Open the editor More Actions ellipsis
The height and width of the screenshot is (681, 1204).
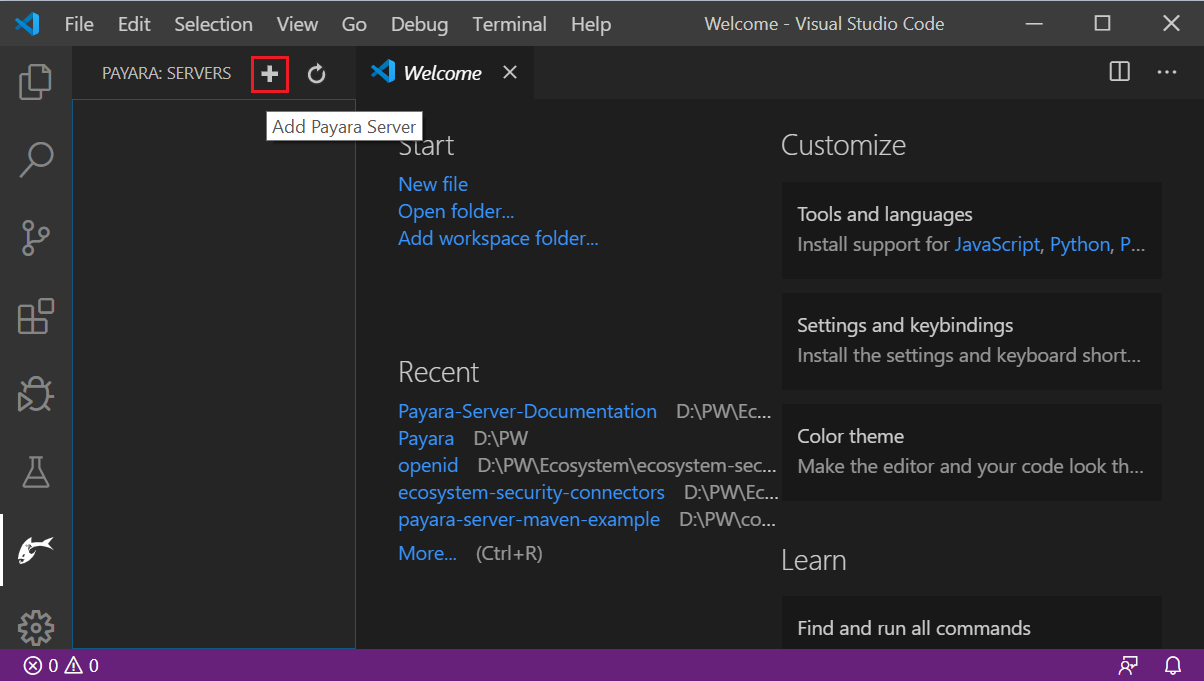pos(1167,72)
